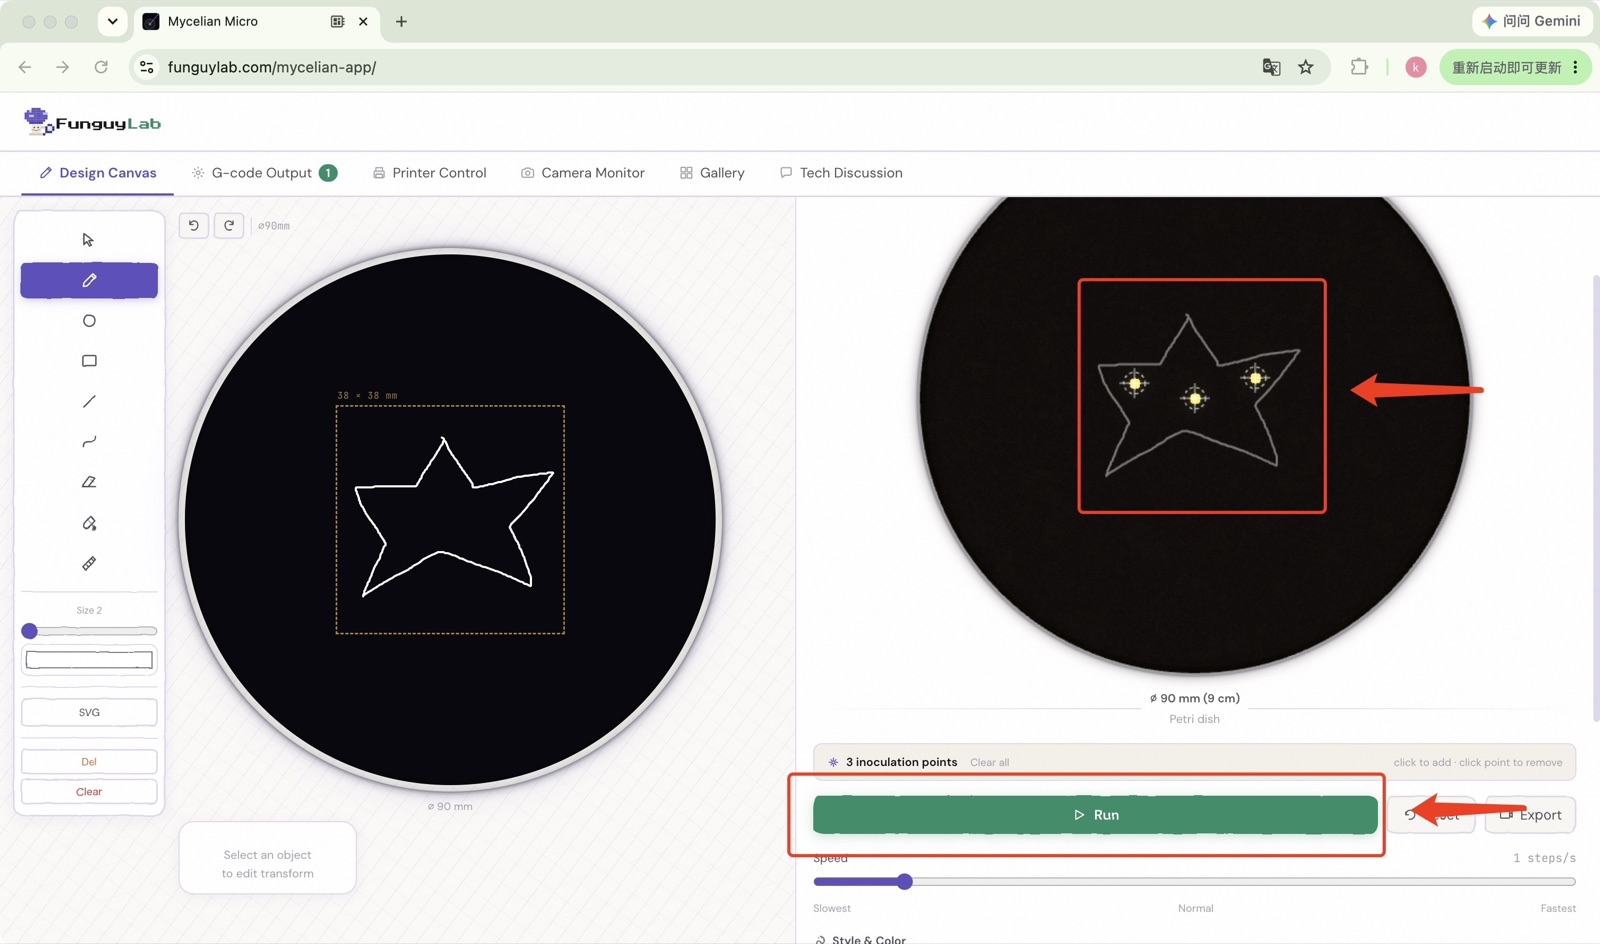Click the right inoculation point in preview
This screenshot has width=1600, height=944.
pos(1256,378)
